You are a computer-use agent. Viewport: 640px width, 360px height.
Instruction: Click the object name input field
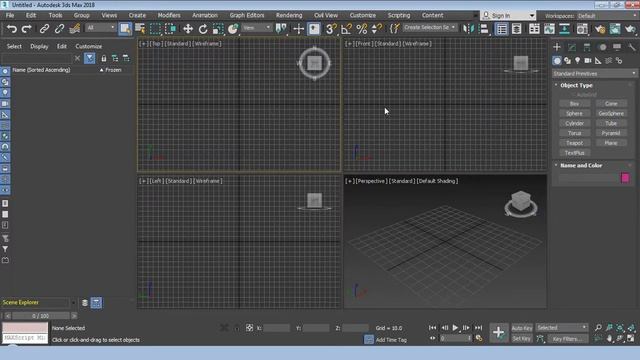pos(589,178)
